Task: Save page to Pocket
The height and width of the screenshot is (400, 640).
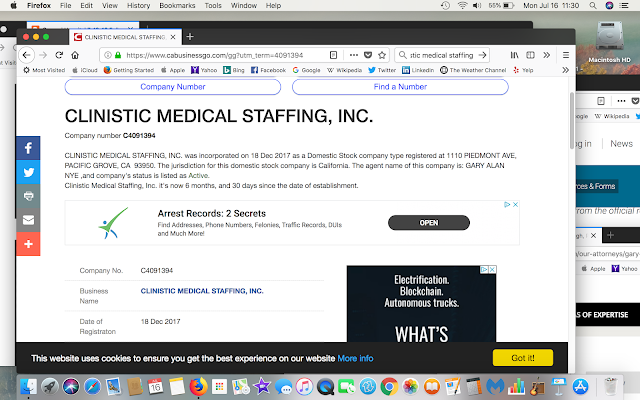Action: [x=368, y=55]
